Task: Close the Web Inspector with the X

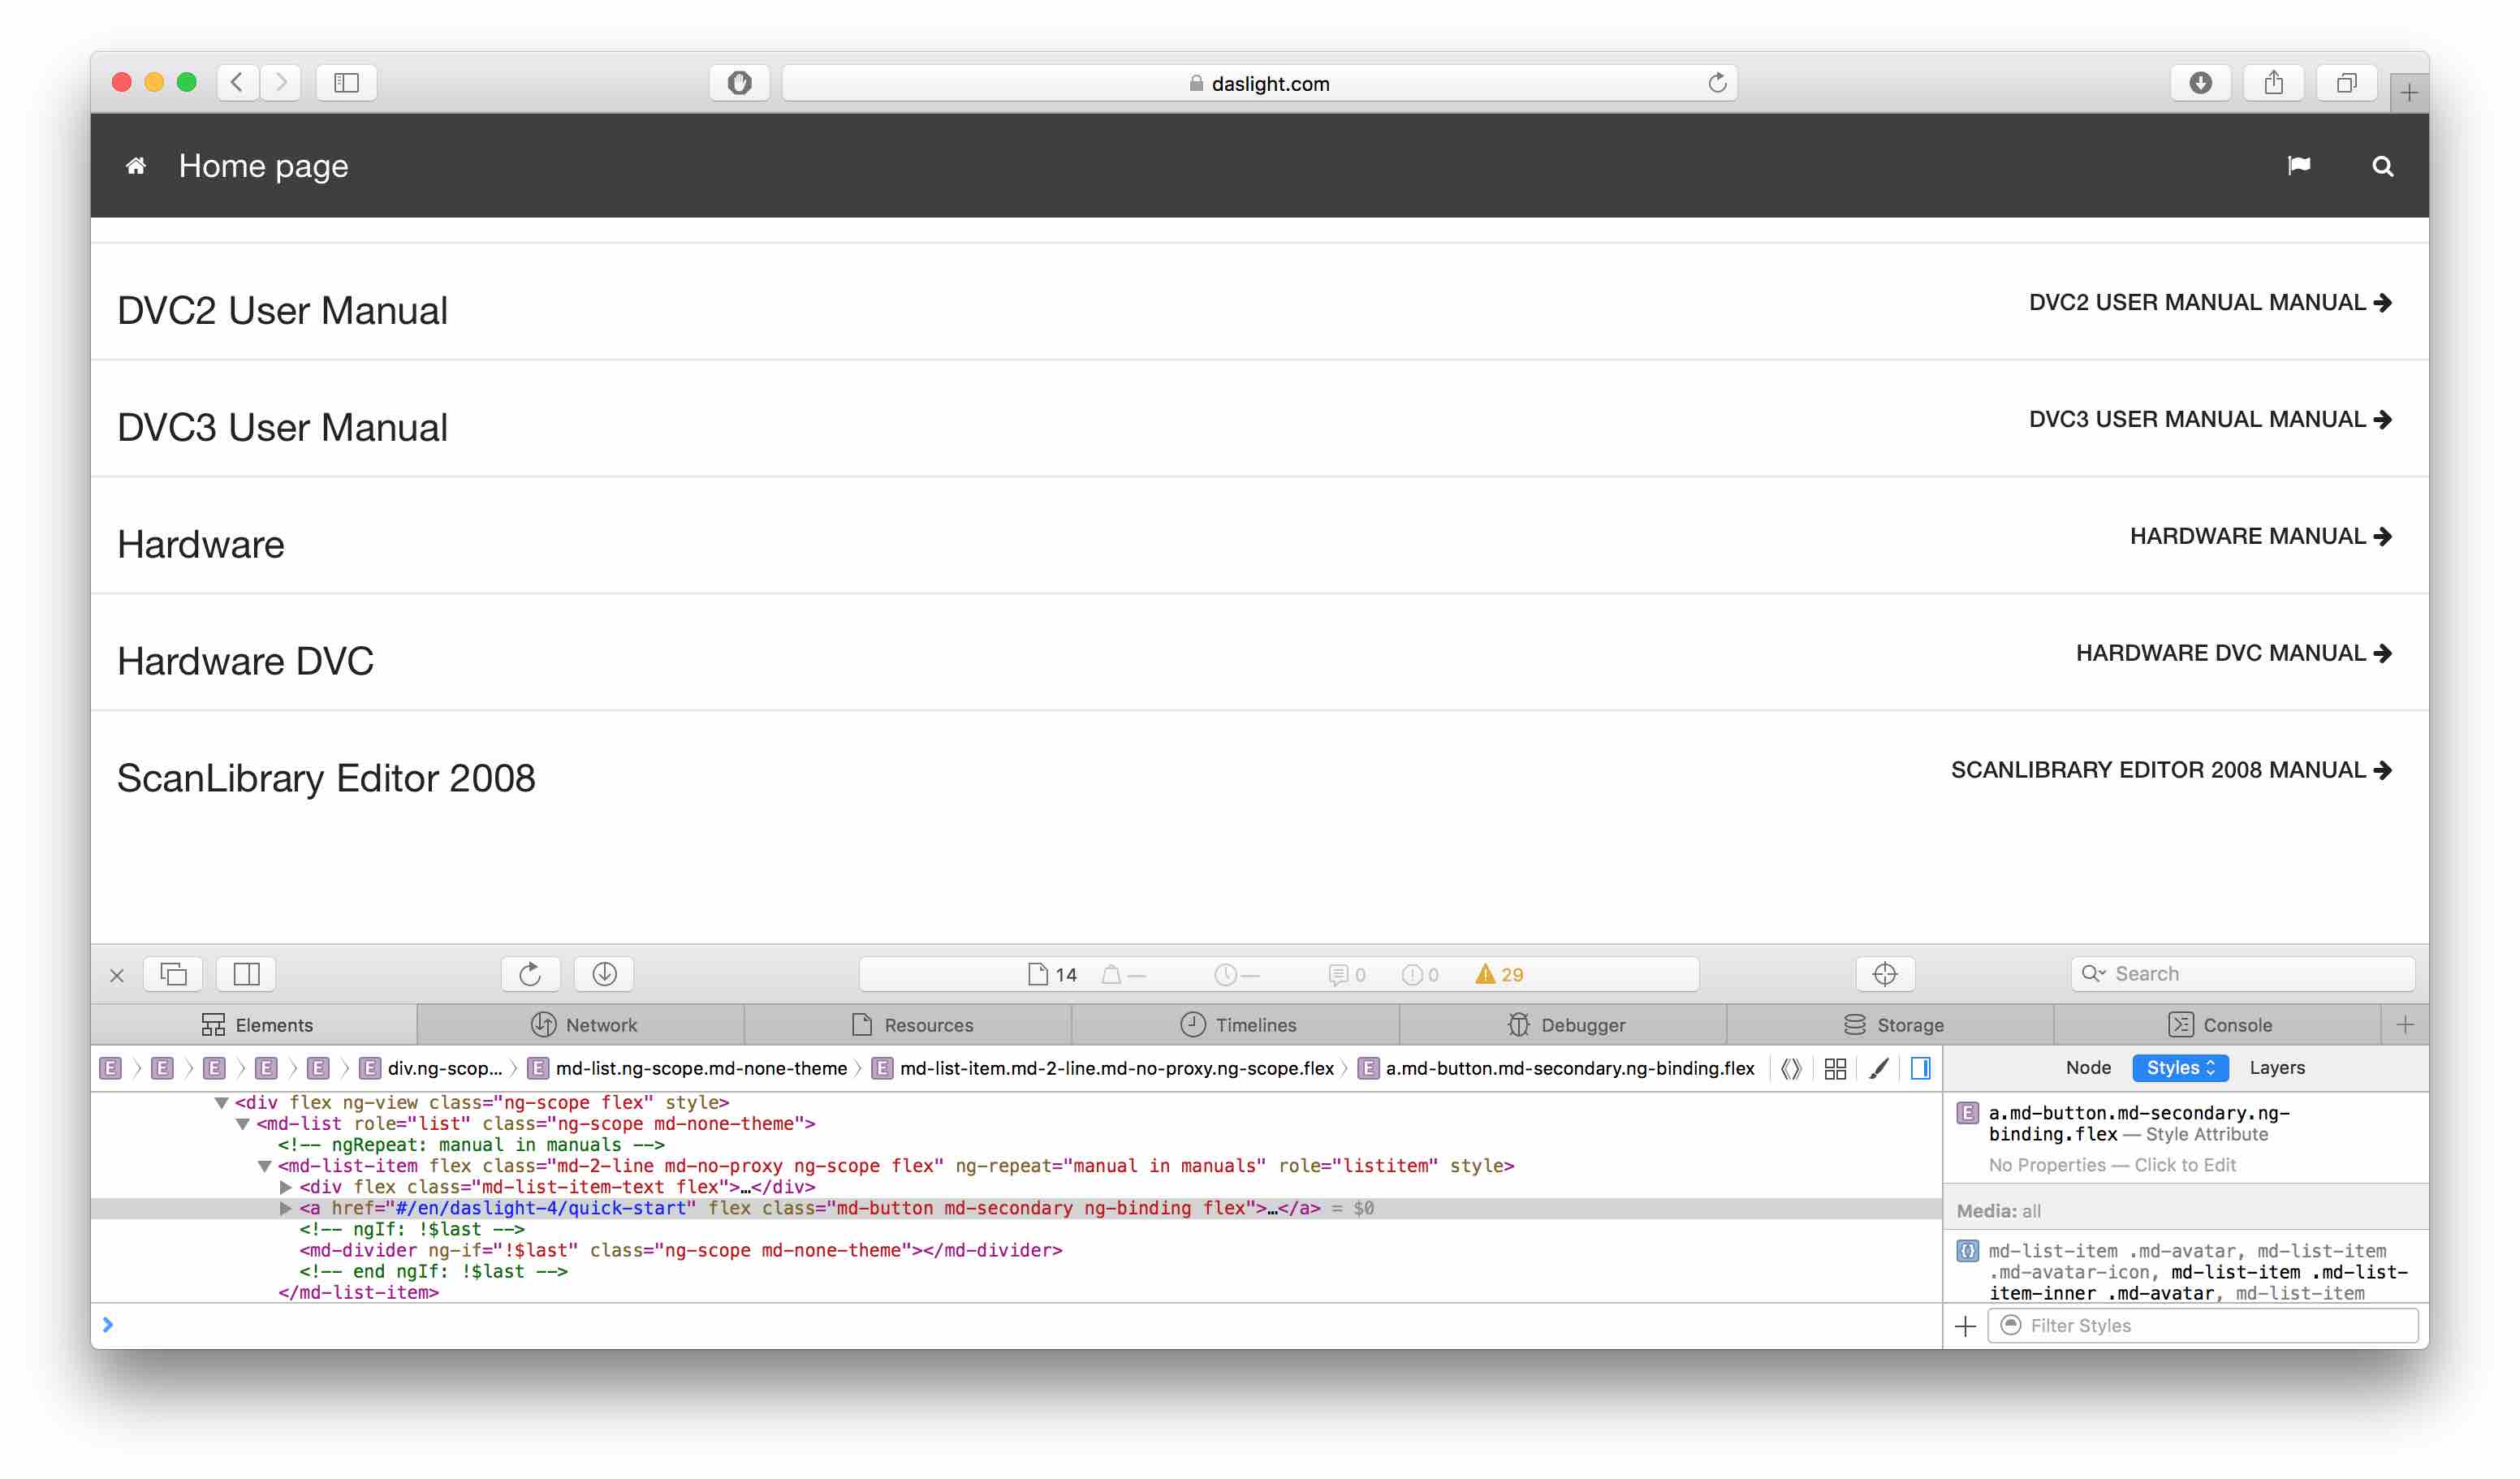Action: [x=117, y=975]
